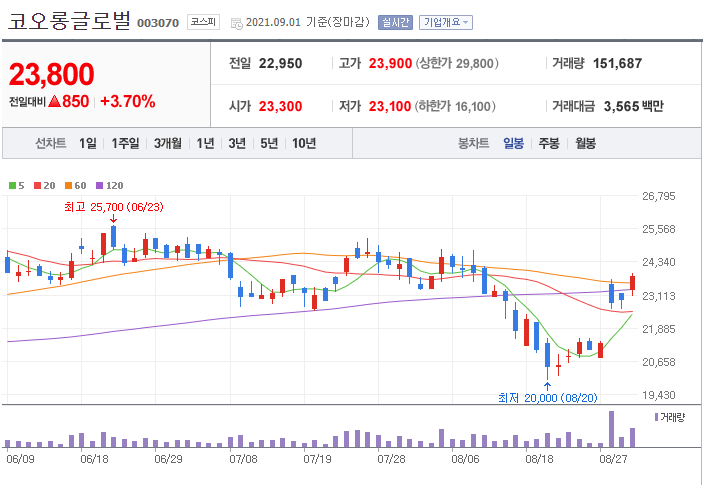Click the red 20-day moving average swatch
The width and height of the screenshot is (703, 485).
38,186
